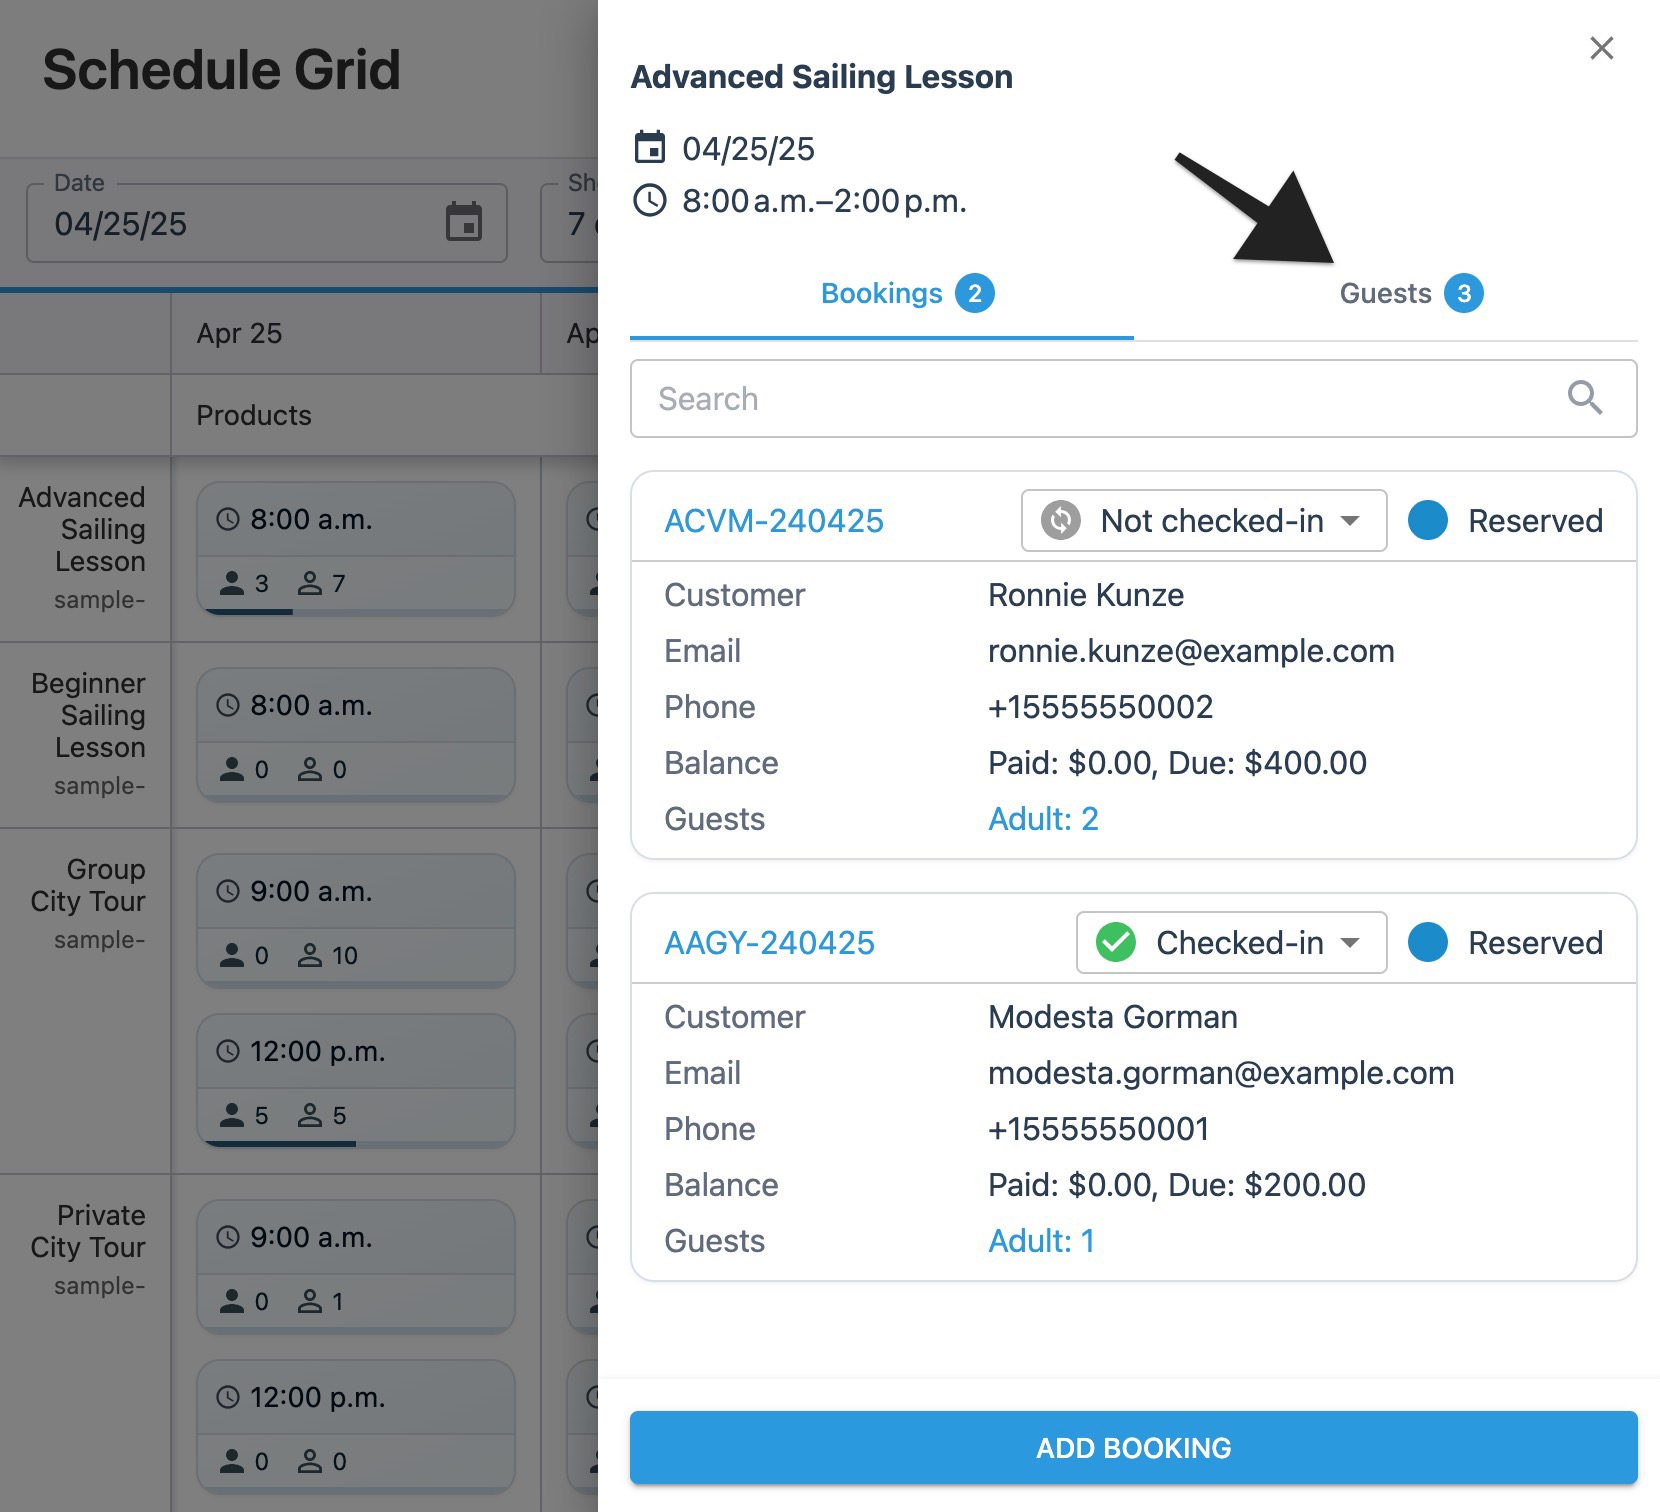1660x1512 pixels.
Task: Click the Products header cell
Action: coord(254,415)
